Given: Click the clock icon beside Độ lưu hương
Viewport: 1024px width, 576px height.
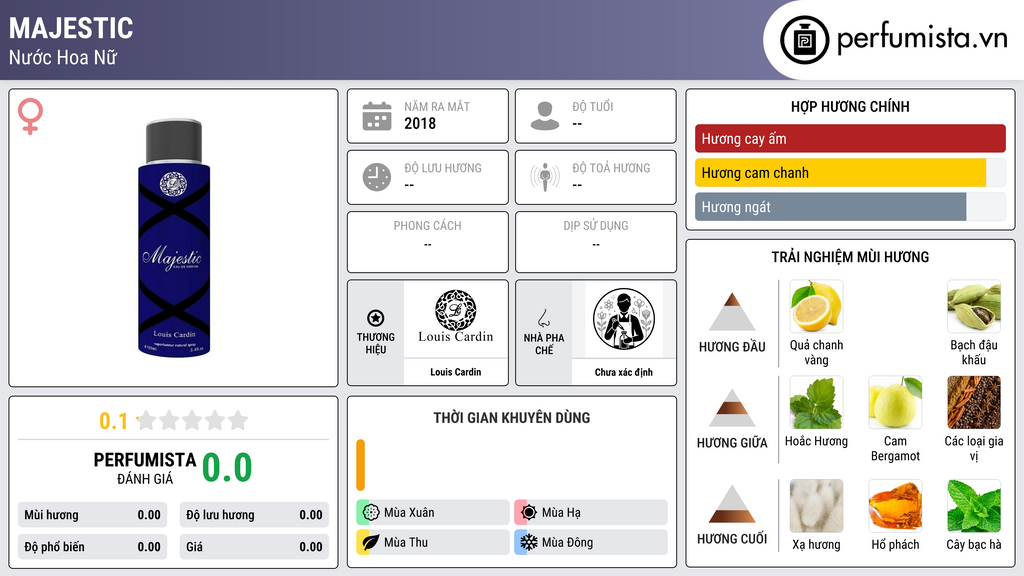Looking at the screenshot, I should point(377,177).
